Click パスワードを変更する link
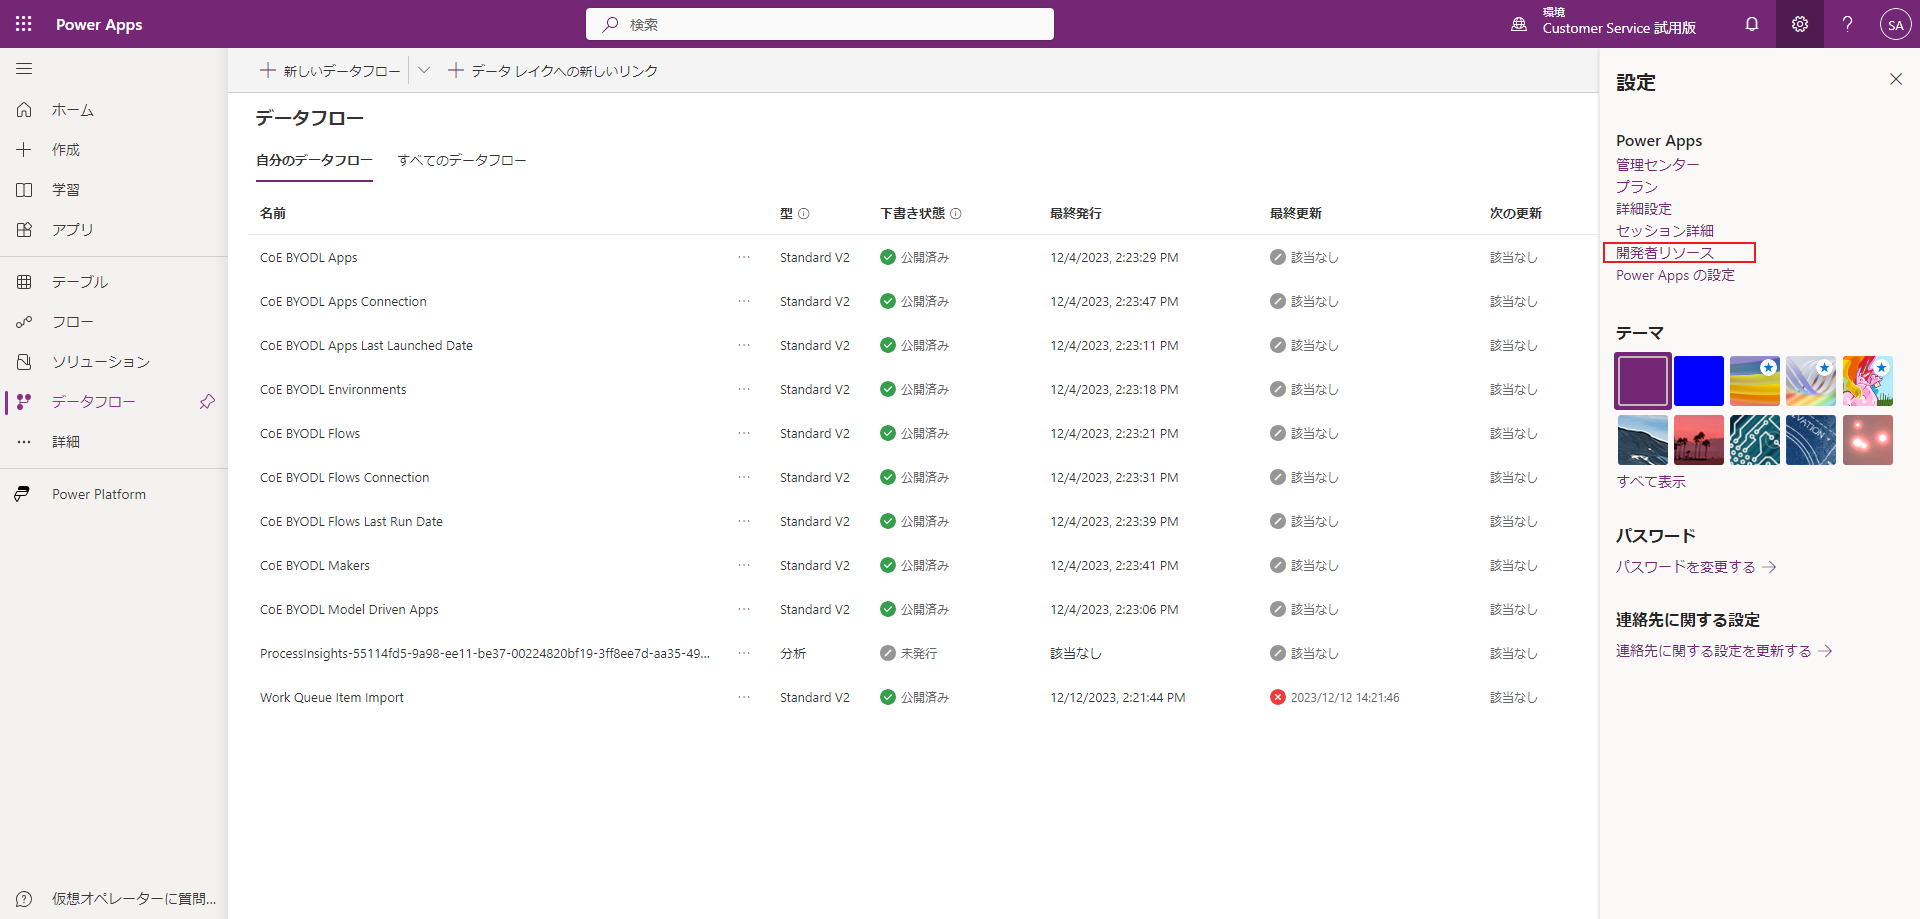1920x919 pixels. point(1696,567)
